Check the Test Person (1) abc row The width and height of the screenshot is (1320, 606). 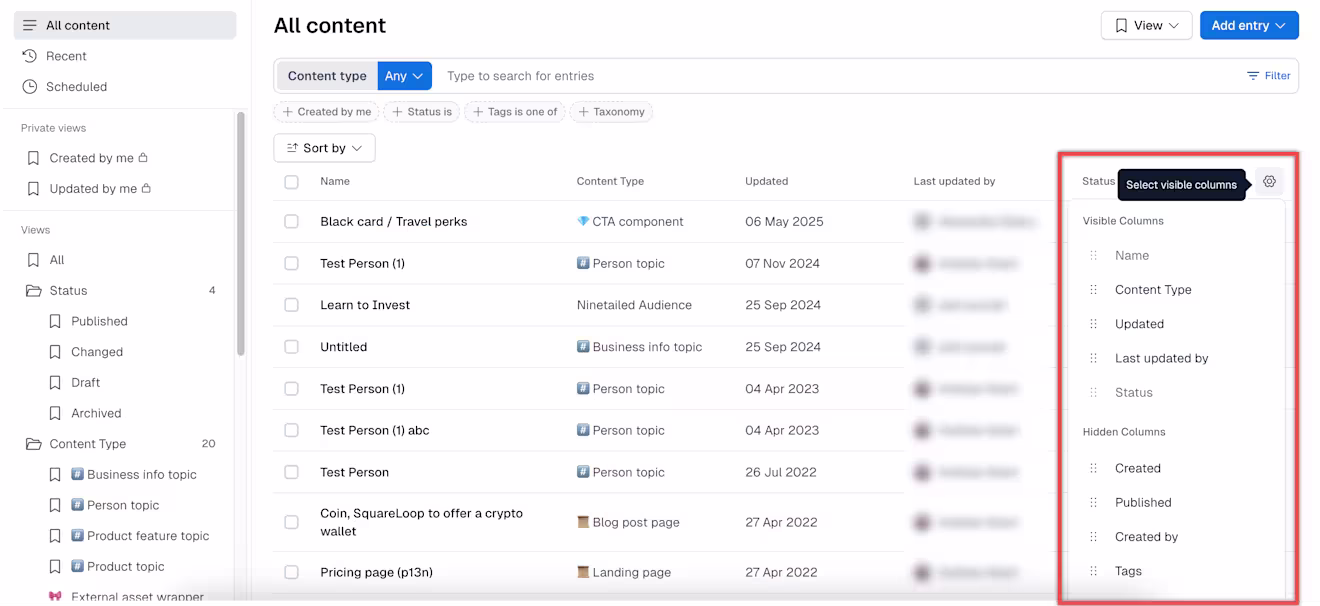pos(291,430)
